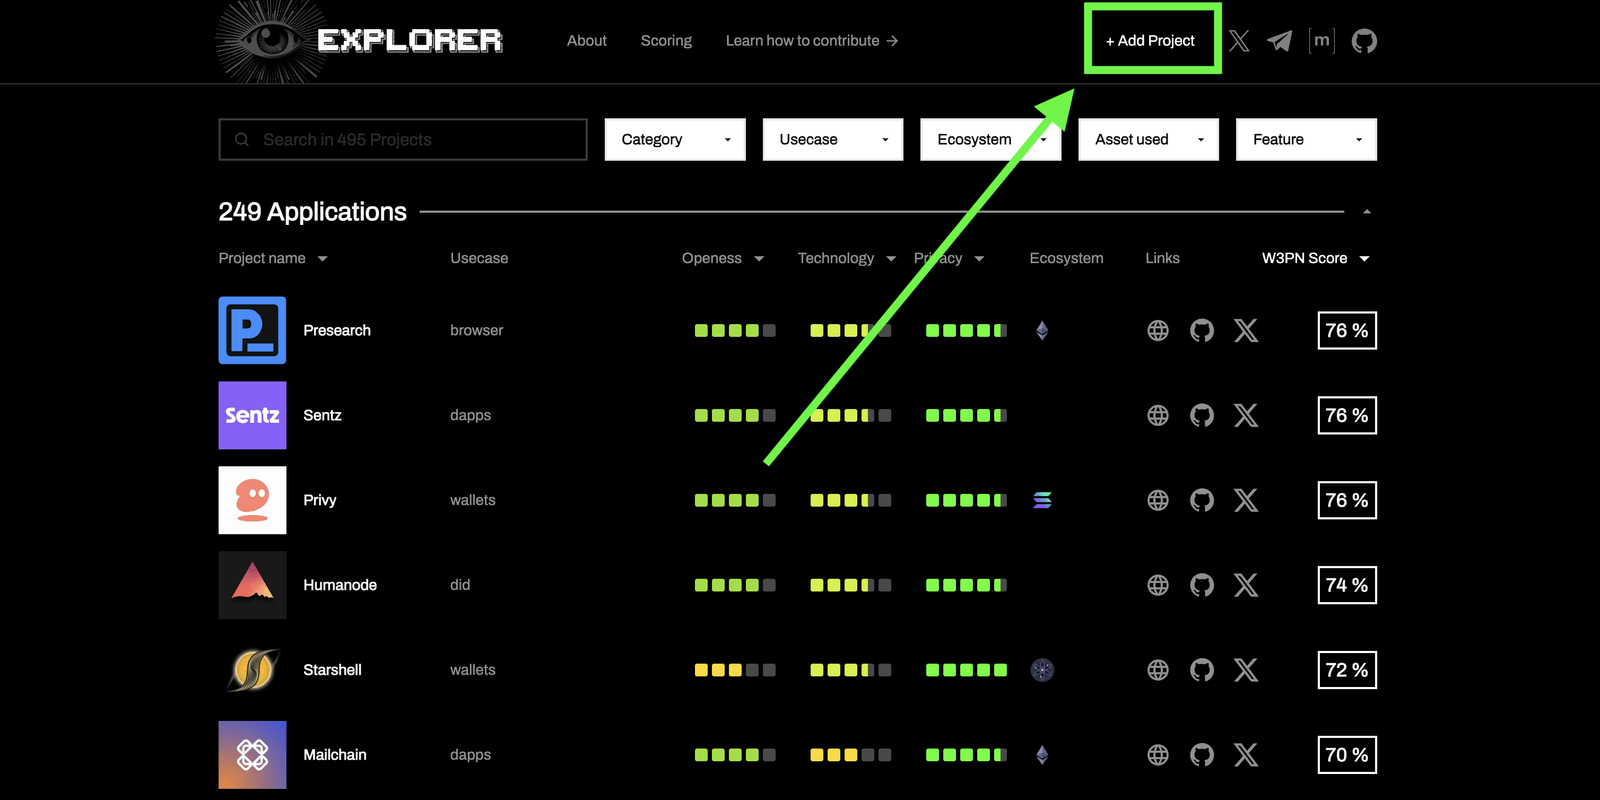Sort by W3PN Score column
Image resolution: width=1600 pixels, height=800 pixels.
(1314, 258)
